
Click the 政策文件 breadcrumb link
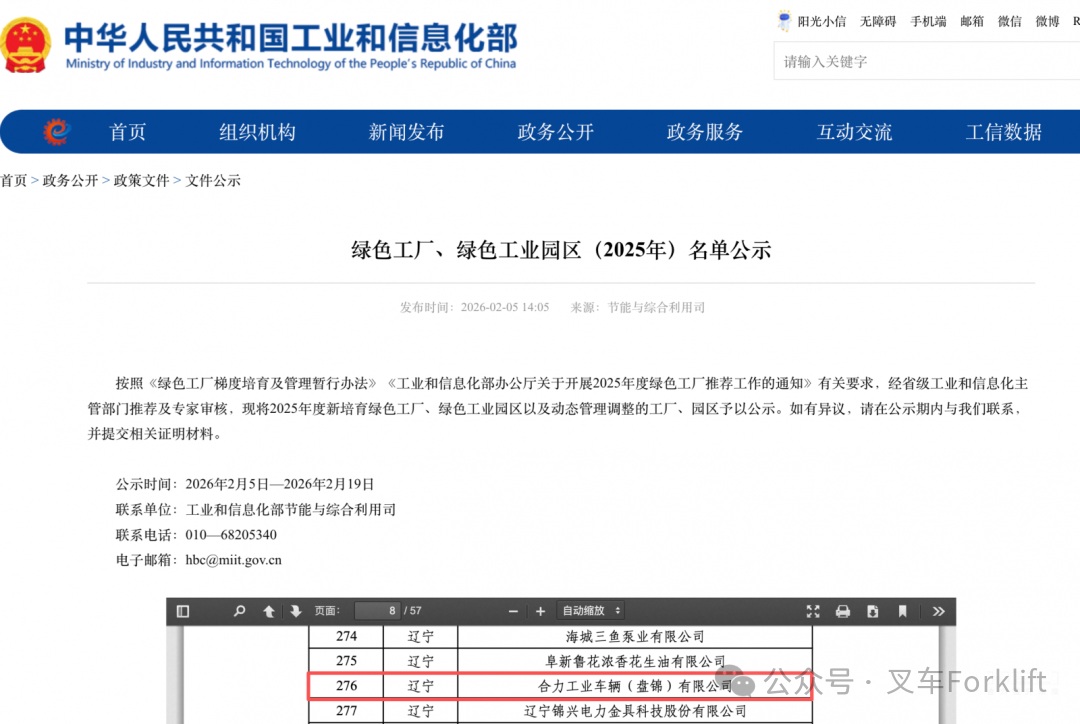[x=141, y=181]
